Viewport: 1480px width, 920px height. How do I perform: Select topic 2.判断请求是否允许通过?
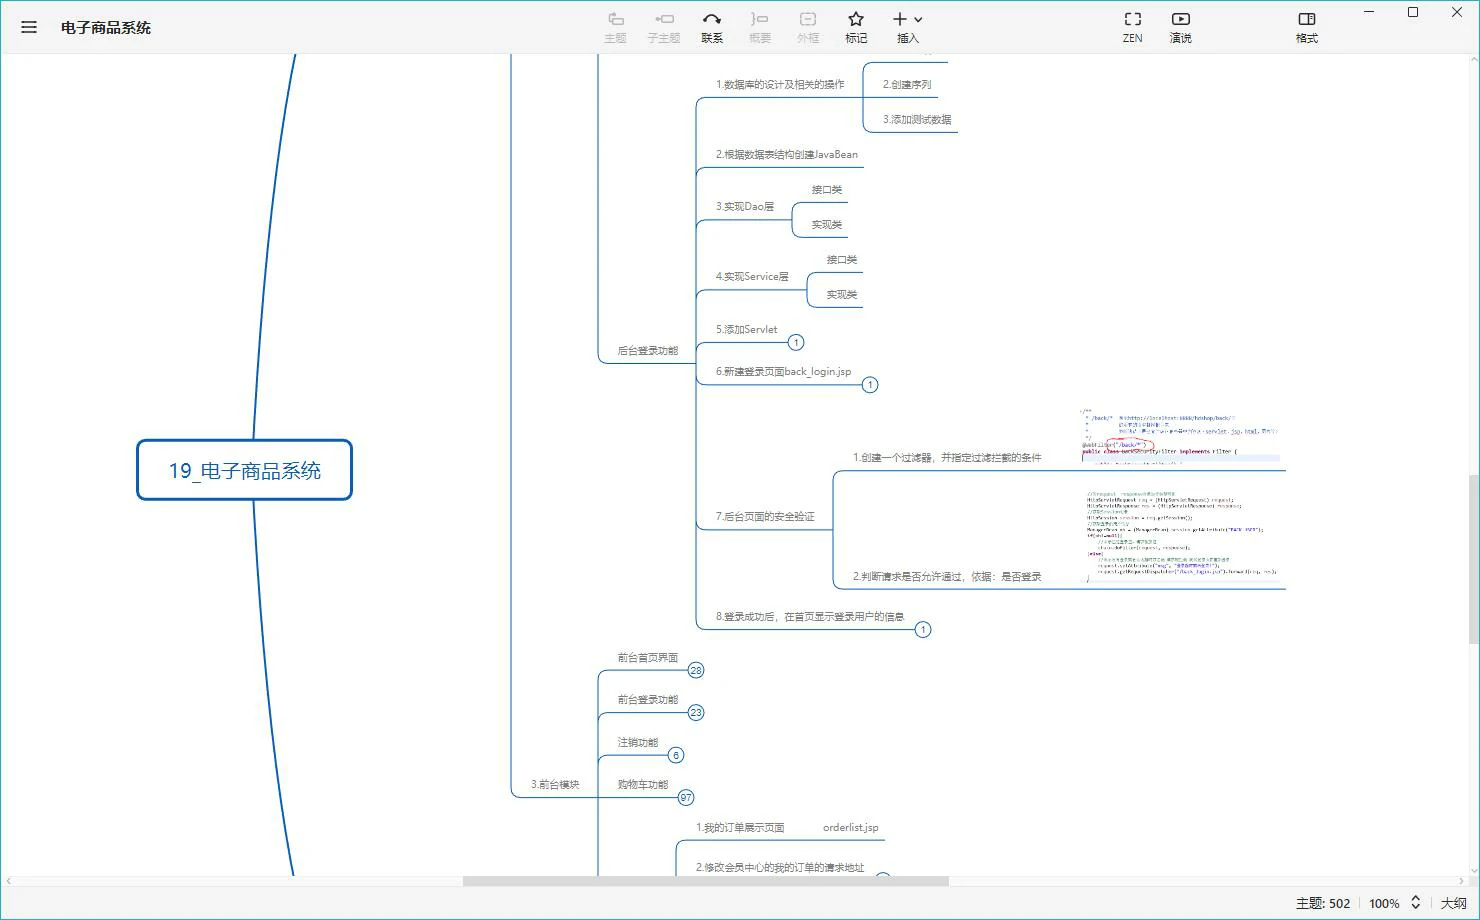pos(947,577)
